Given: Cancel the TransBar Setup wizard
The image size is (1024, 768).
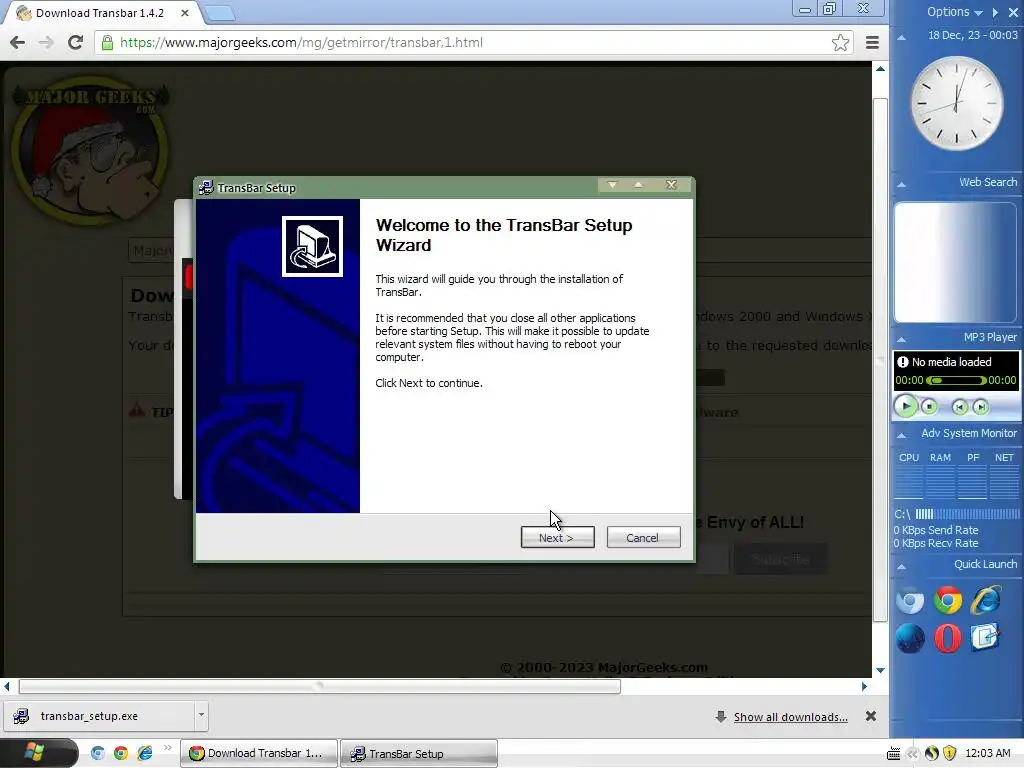Looking at the screenshot, I should tap(643, 537).
